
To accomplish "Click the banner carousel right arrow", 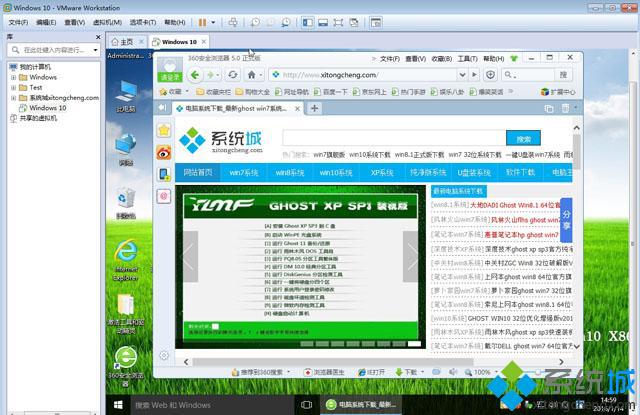I will 411,256.
